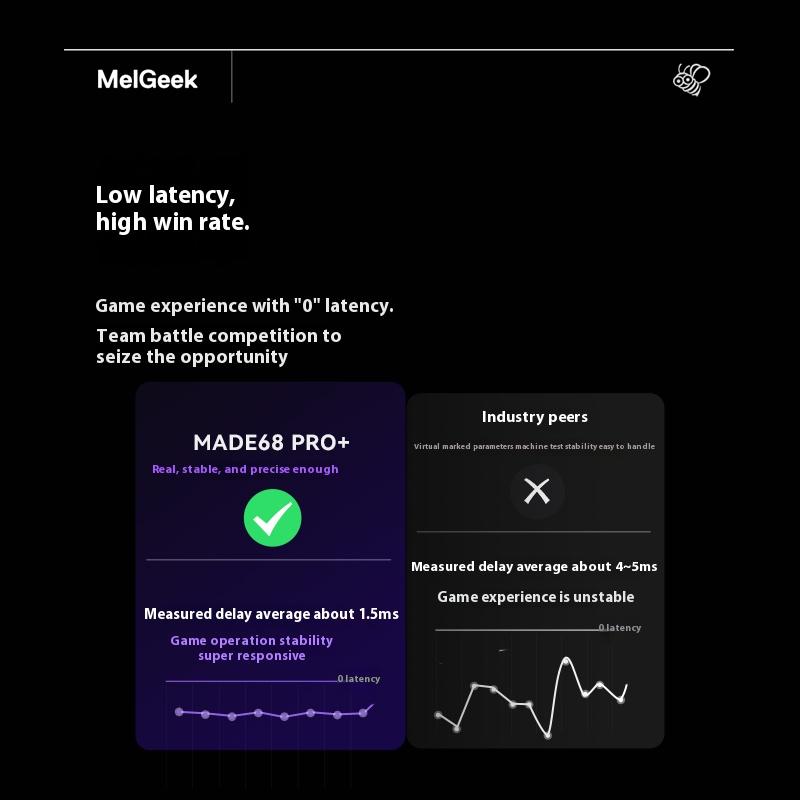Click the bee mascot icon
The height and width of the screenshot is (800, 800).
pyautogui.click(x=691, y=79)
